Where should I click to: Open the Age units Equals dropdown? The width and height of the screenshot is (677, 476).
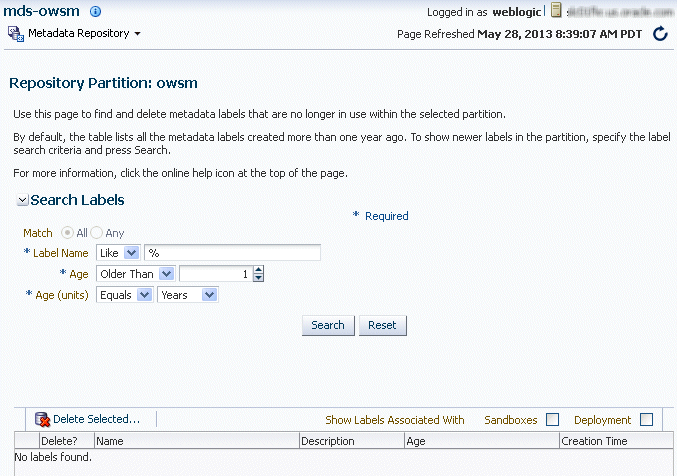124,295
